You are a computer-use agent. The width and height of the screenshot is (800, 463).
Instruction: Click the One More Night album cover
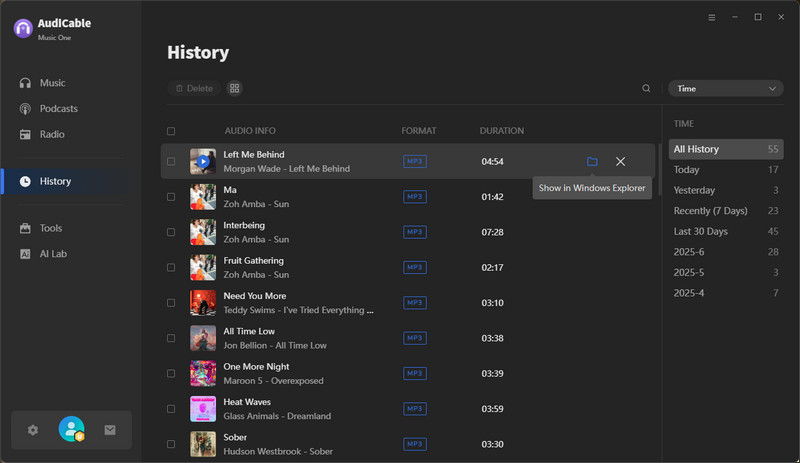click(x=203, y=373)
